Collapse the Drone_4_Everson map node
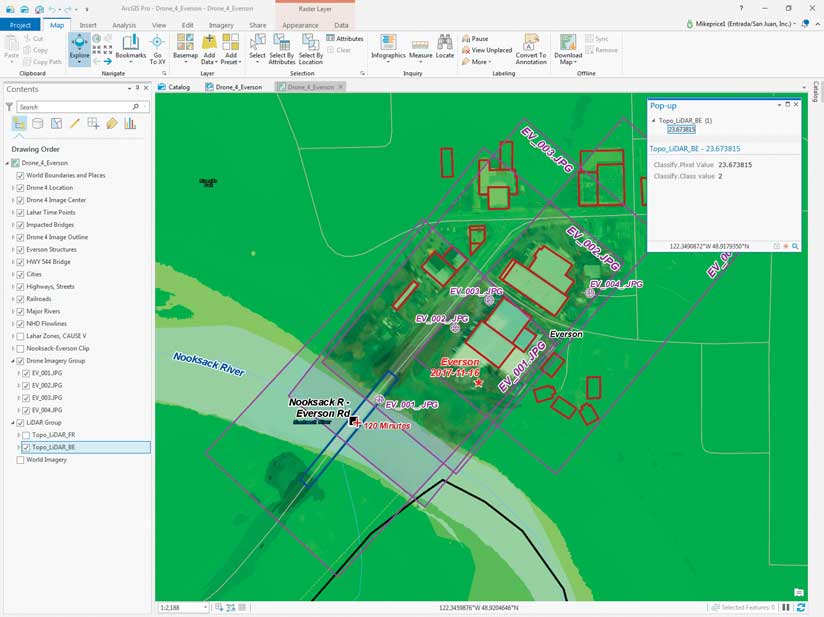This screenshot has width=824, height=617. (7, 163)
